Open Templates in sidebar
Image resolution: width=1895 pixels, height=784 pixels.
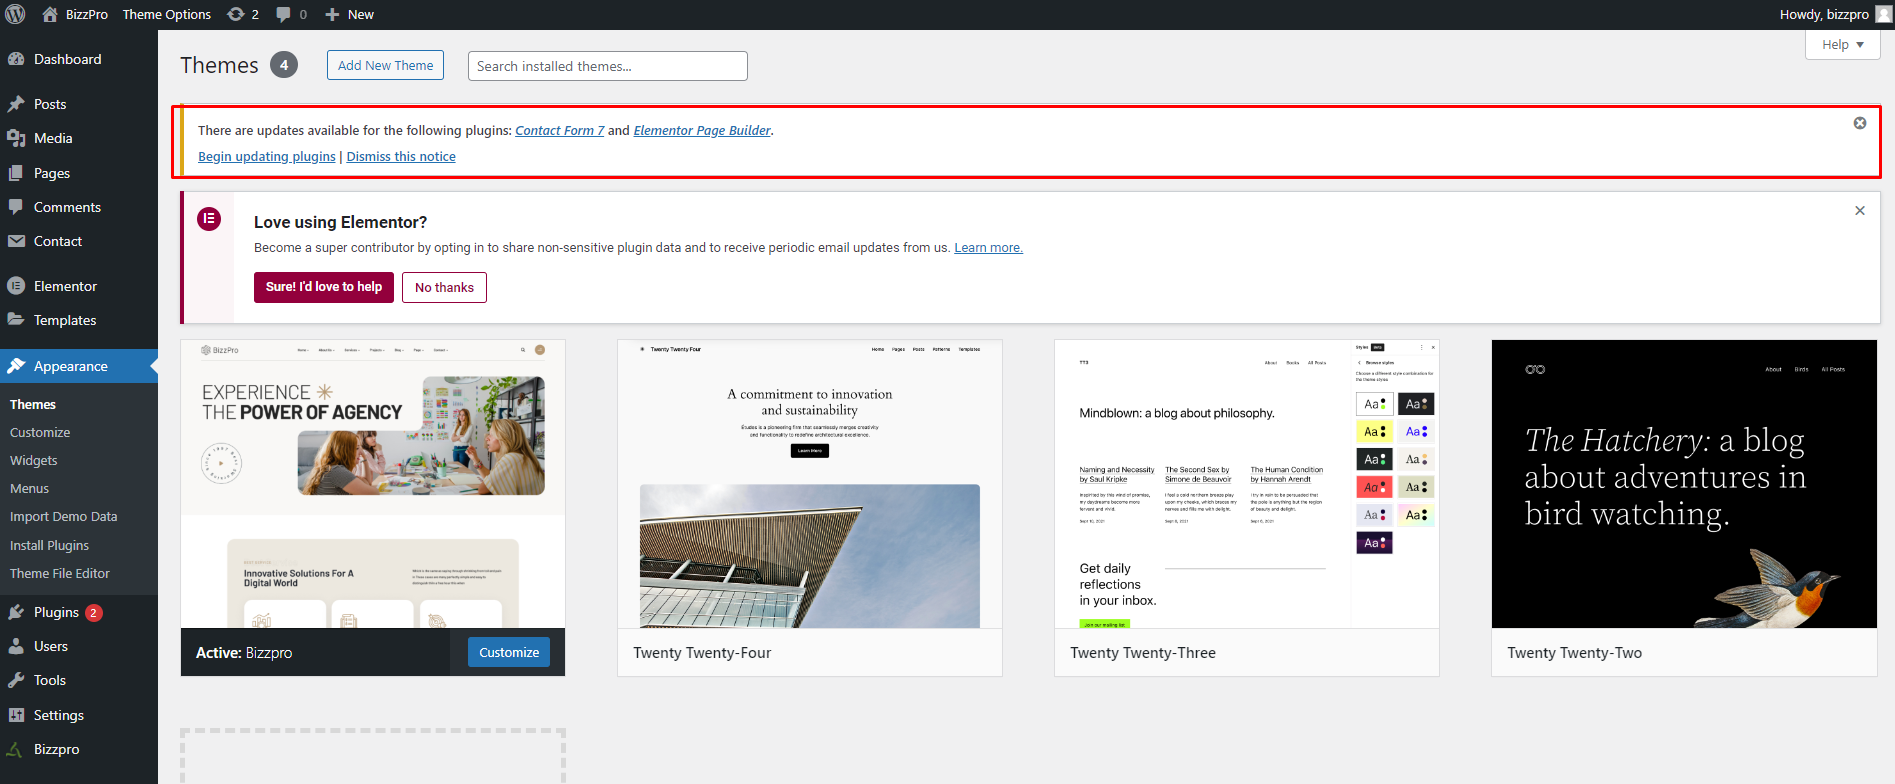[79, 320]
